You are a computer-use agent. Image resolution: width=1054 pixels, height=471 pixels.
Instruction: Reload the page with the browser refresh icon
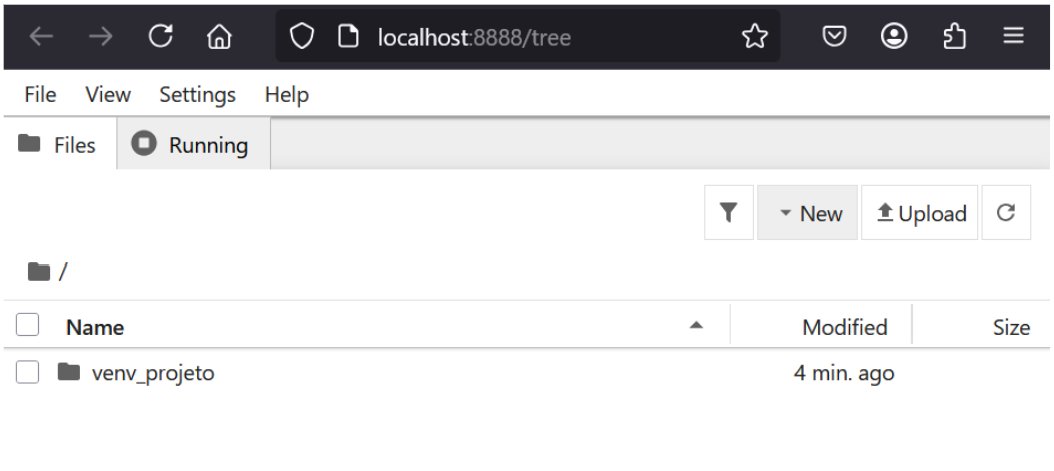coord(161,36)
